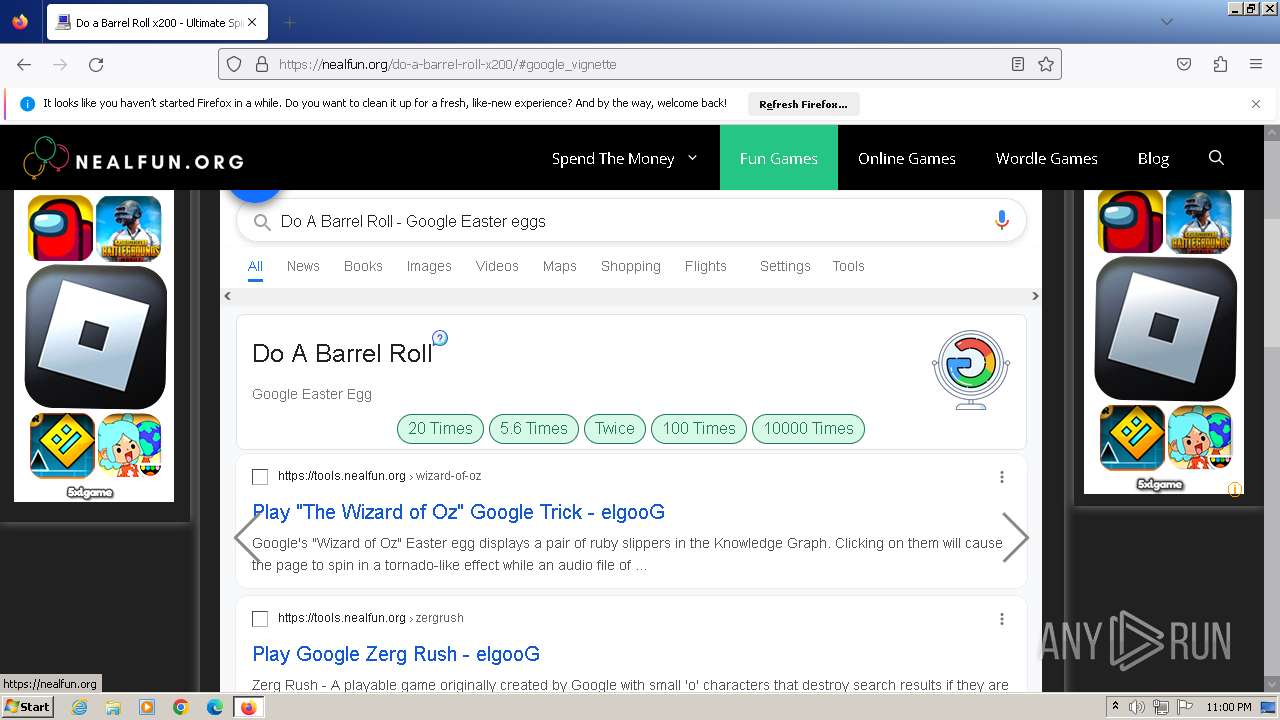Image resolution: width=1280 pixels, height=720 pixels.
Task: Open the Firefox extensions puzzle icon
Action: (1220, 64)
